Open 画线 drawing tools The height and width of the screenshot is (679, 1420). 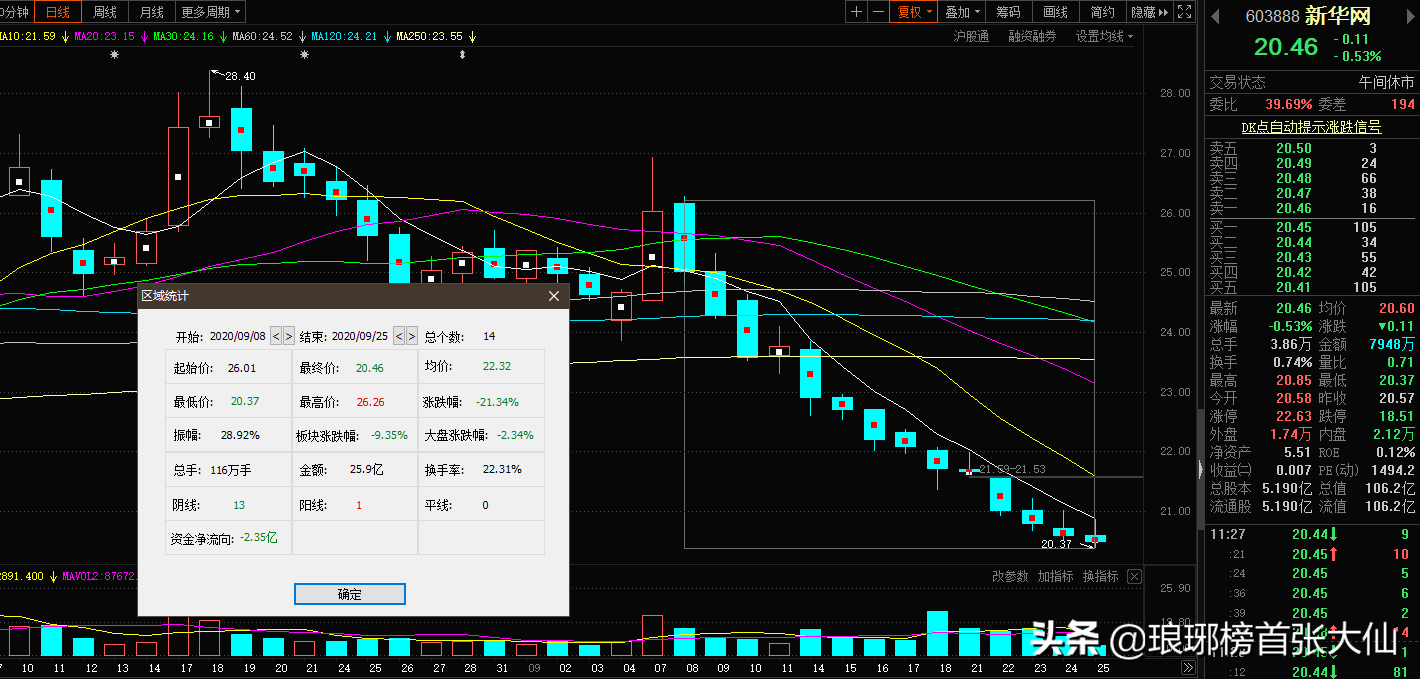click(1055, 12)
